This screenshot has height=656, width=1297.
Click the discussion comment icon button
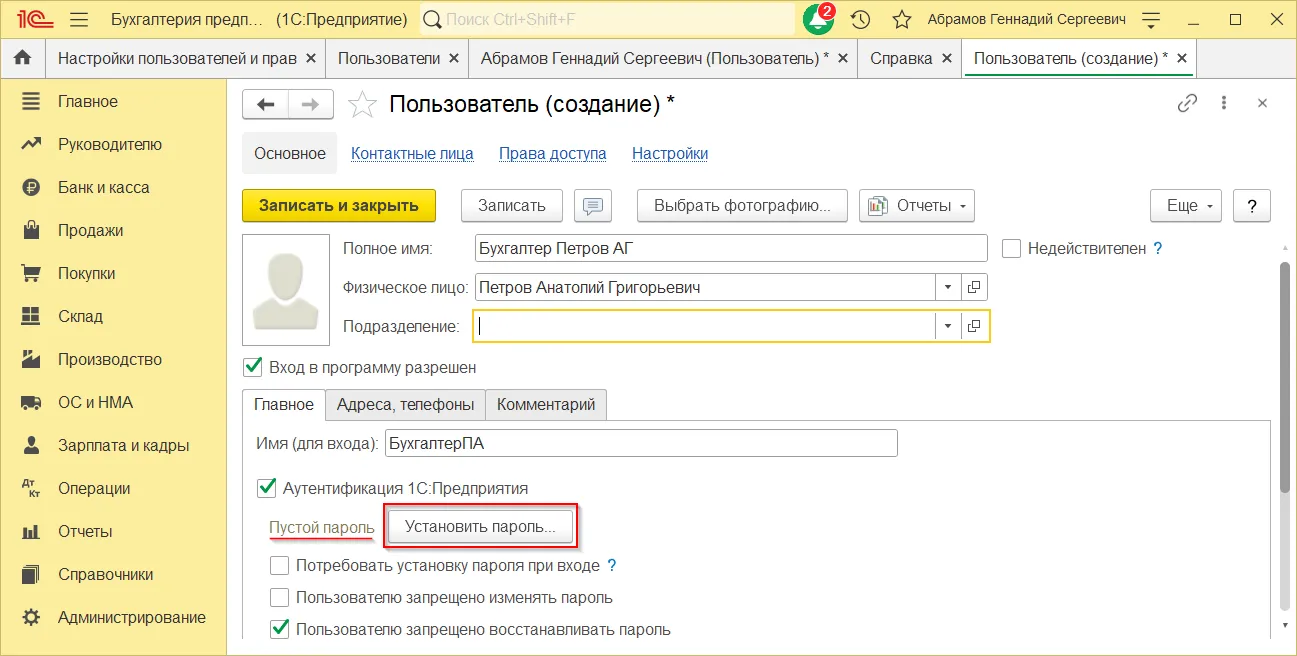pos(593,206)
